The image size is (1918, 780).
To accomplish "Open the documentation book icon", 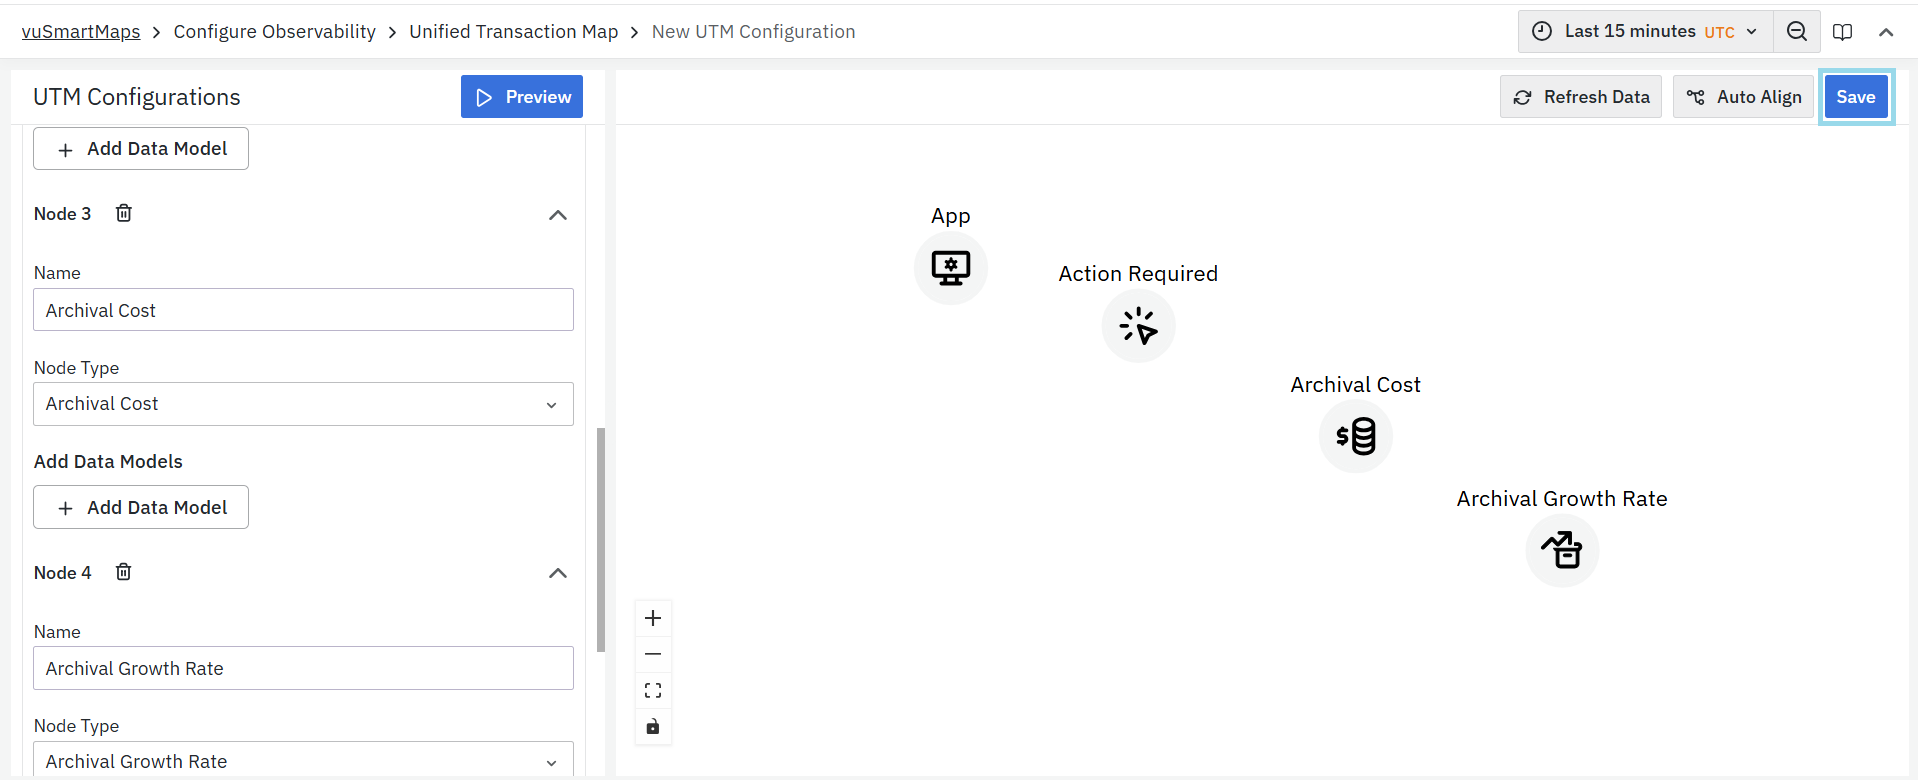I will tap(1842, 32).
